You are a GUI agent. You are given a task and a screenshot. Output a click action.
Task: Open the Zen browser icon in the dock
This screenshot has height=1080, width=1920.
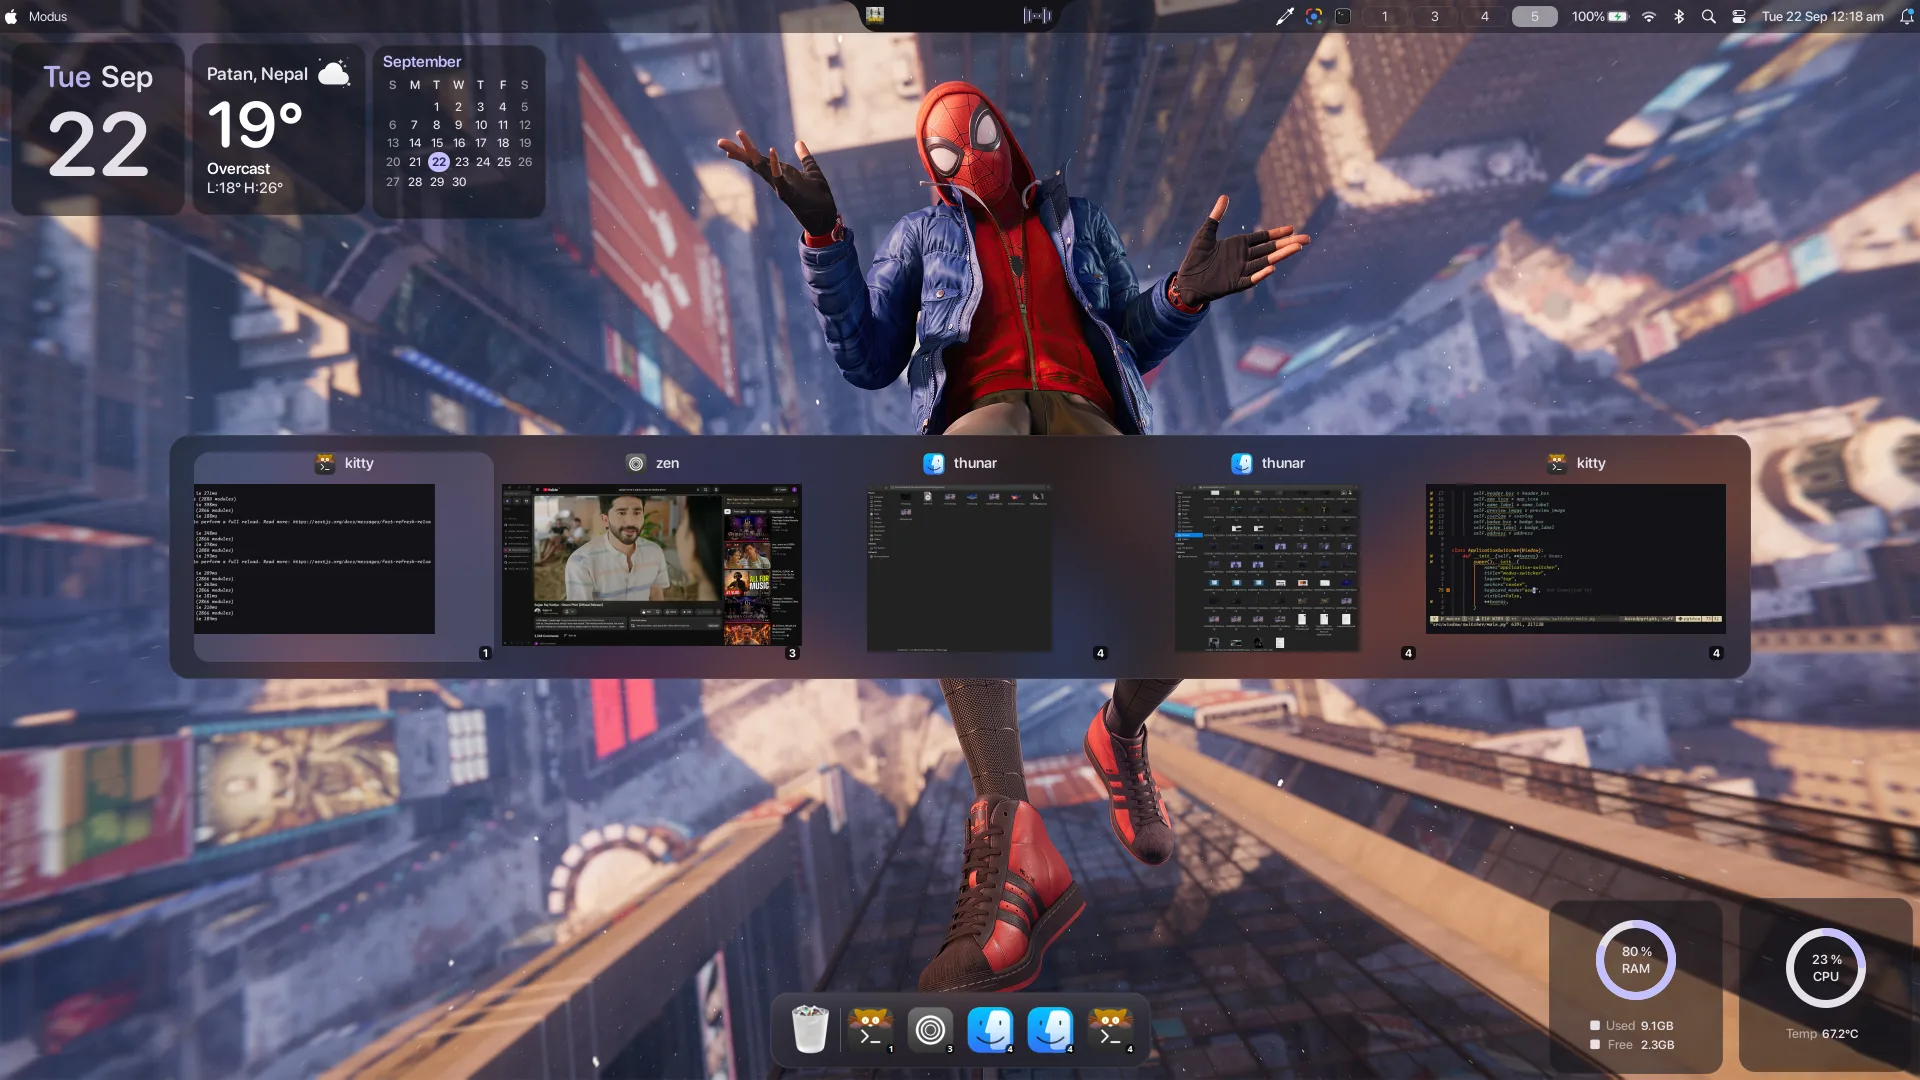[x=930, y=1030]
